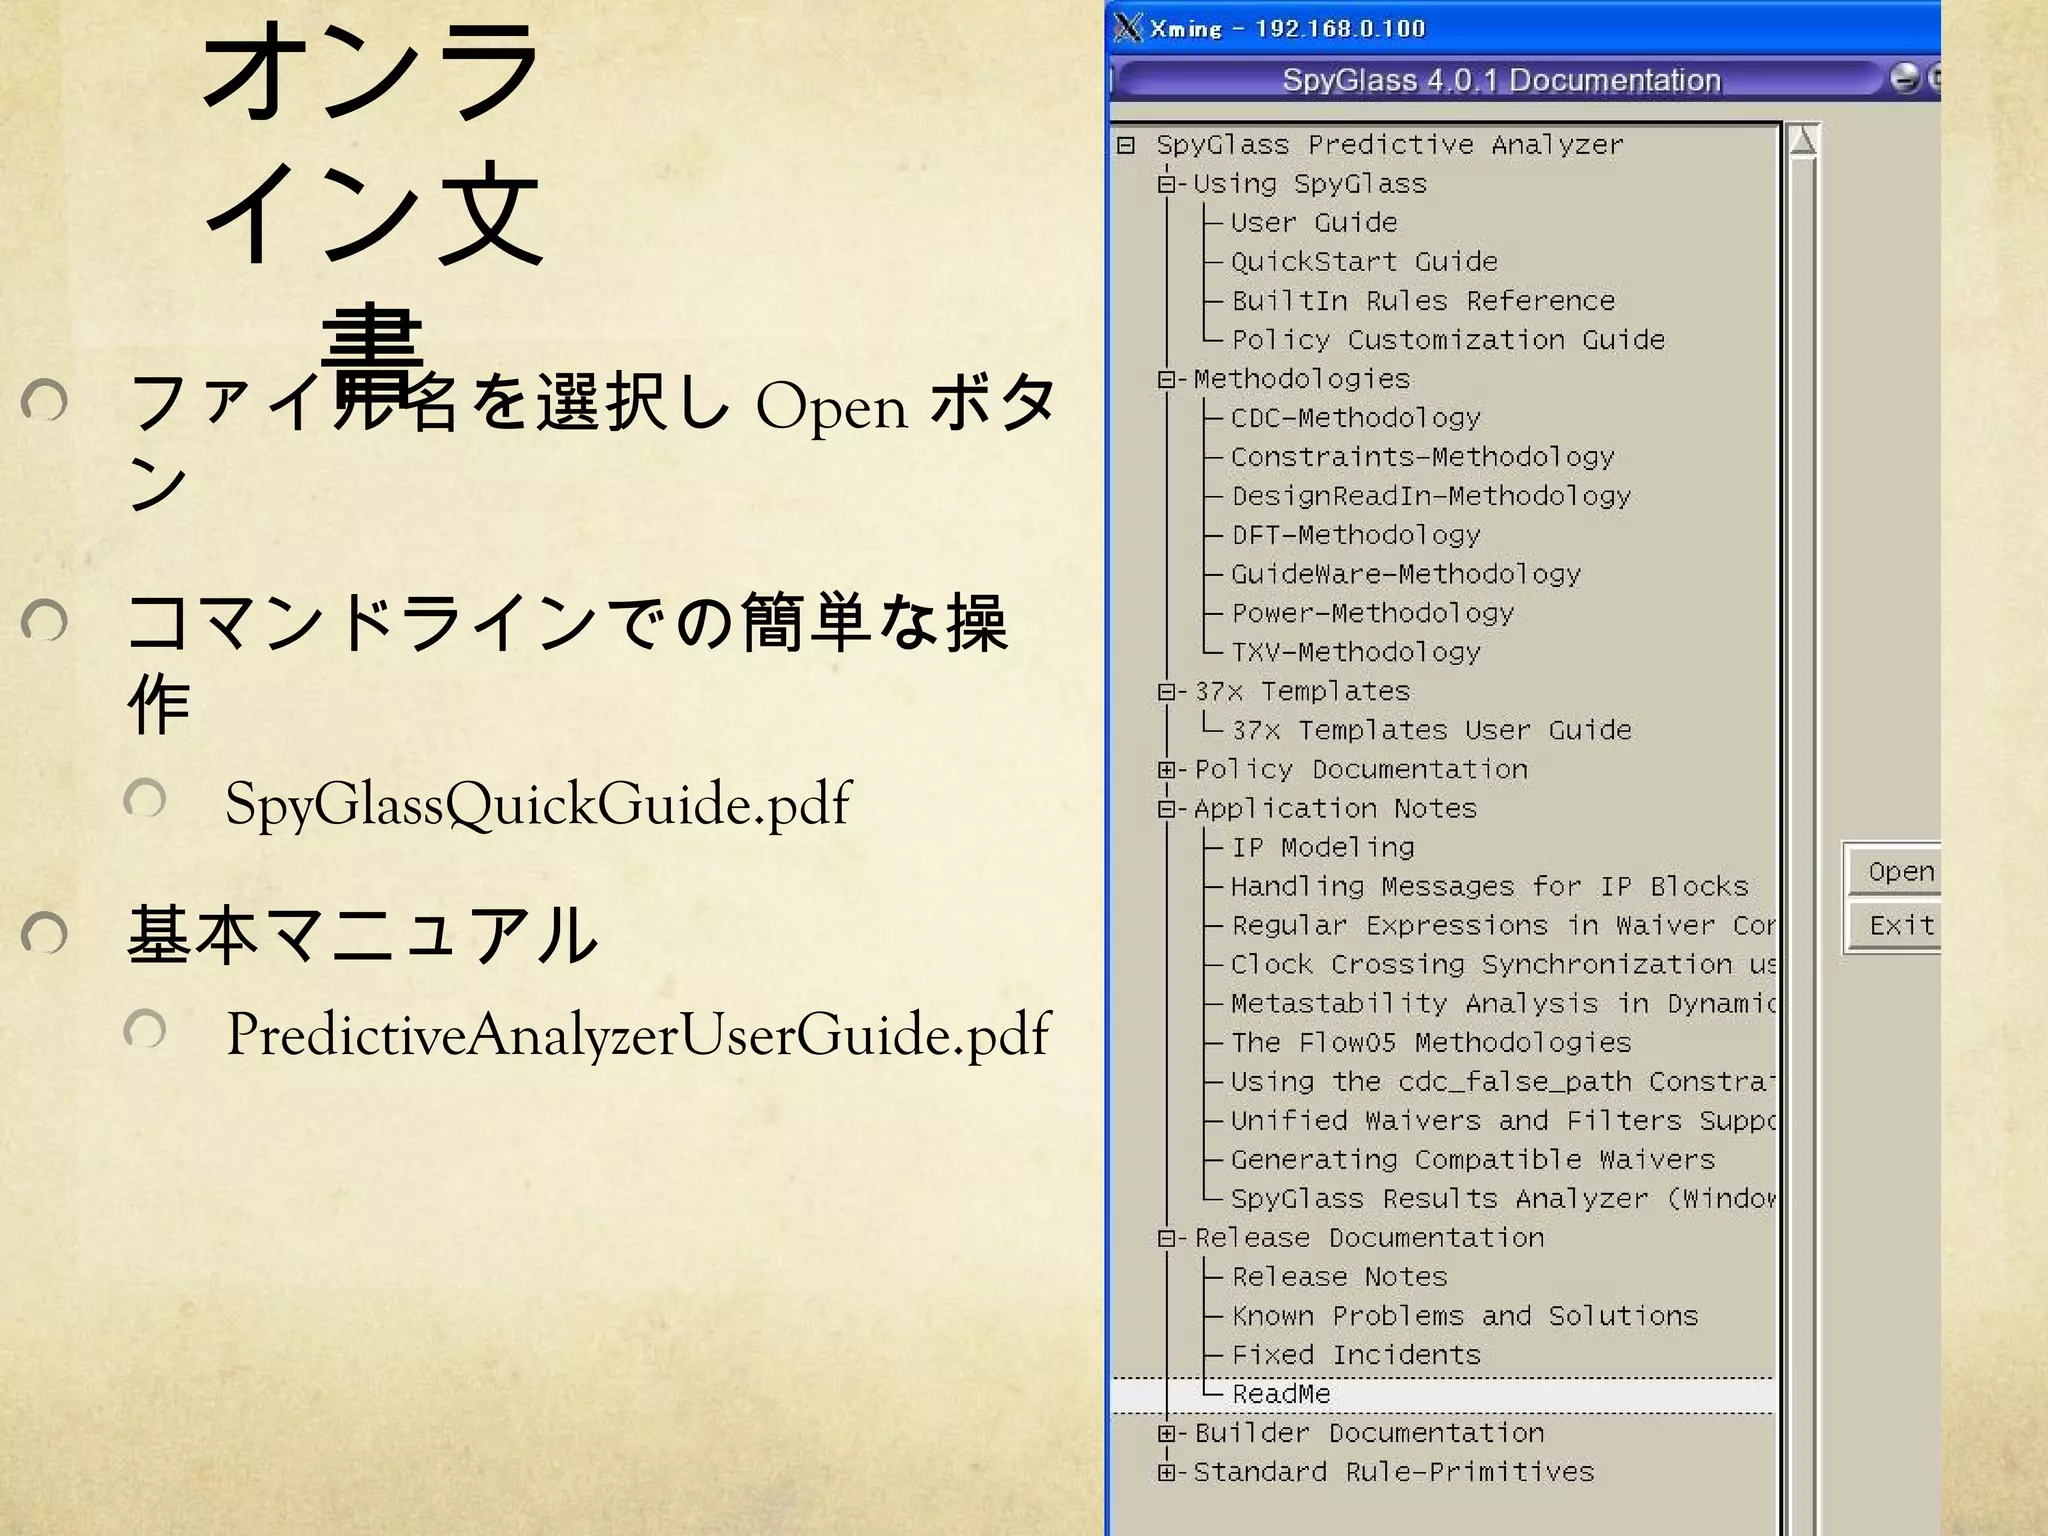Viewport: 2048px width, 1536px height.
Task: Select Release Notes document
Action: click(x=1339, y=1277)
